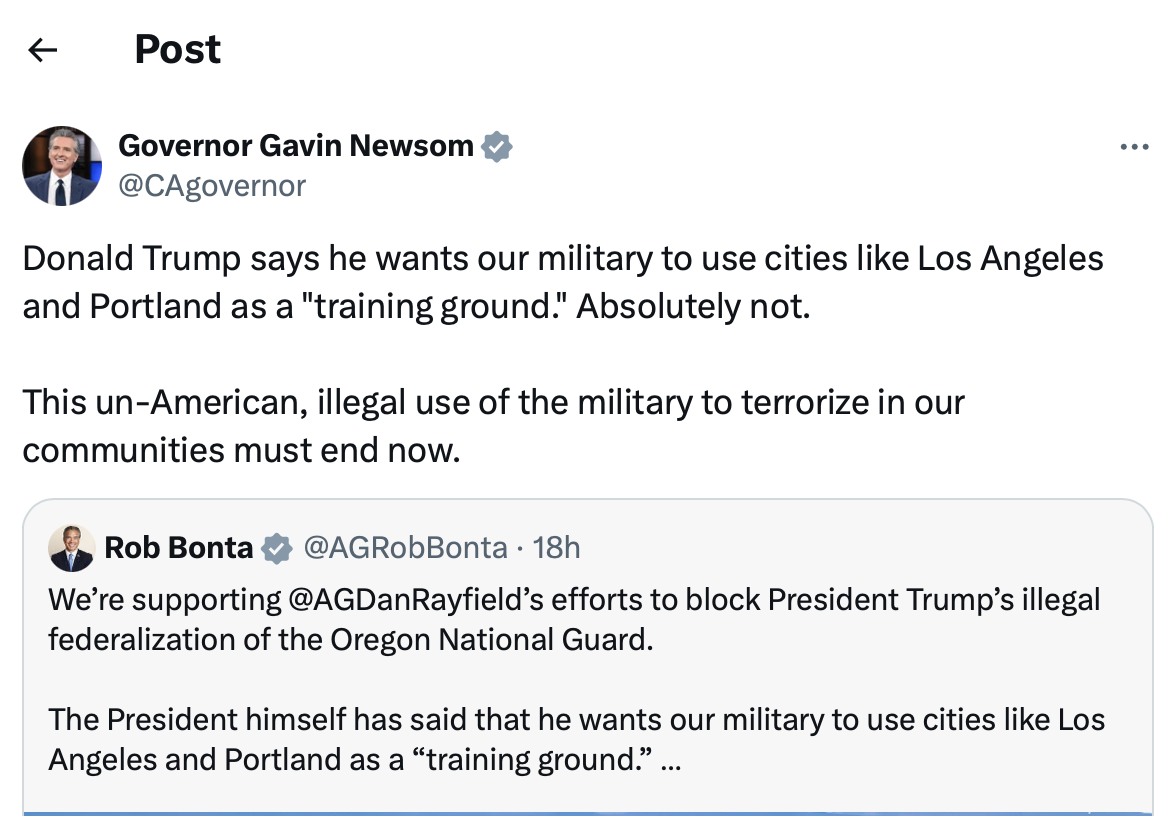Expand truncated quoted text via trailing ellipsis
1154x816 pixels.
[x=671, y=760]
